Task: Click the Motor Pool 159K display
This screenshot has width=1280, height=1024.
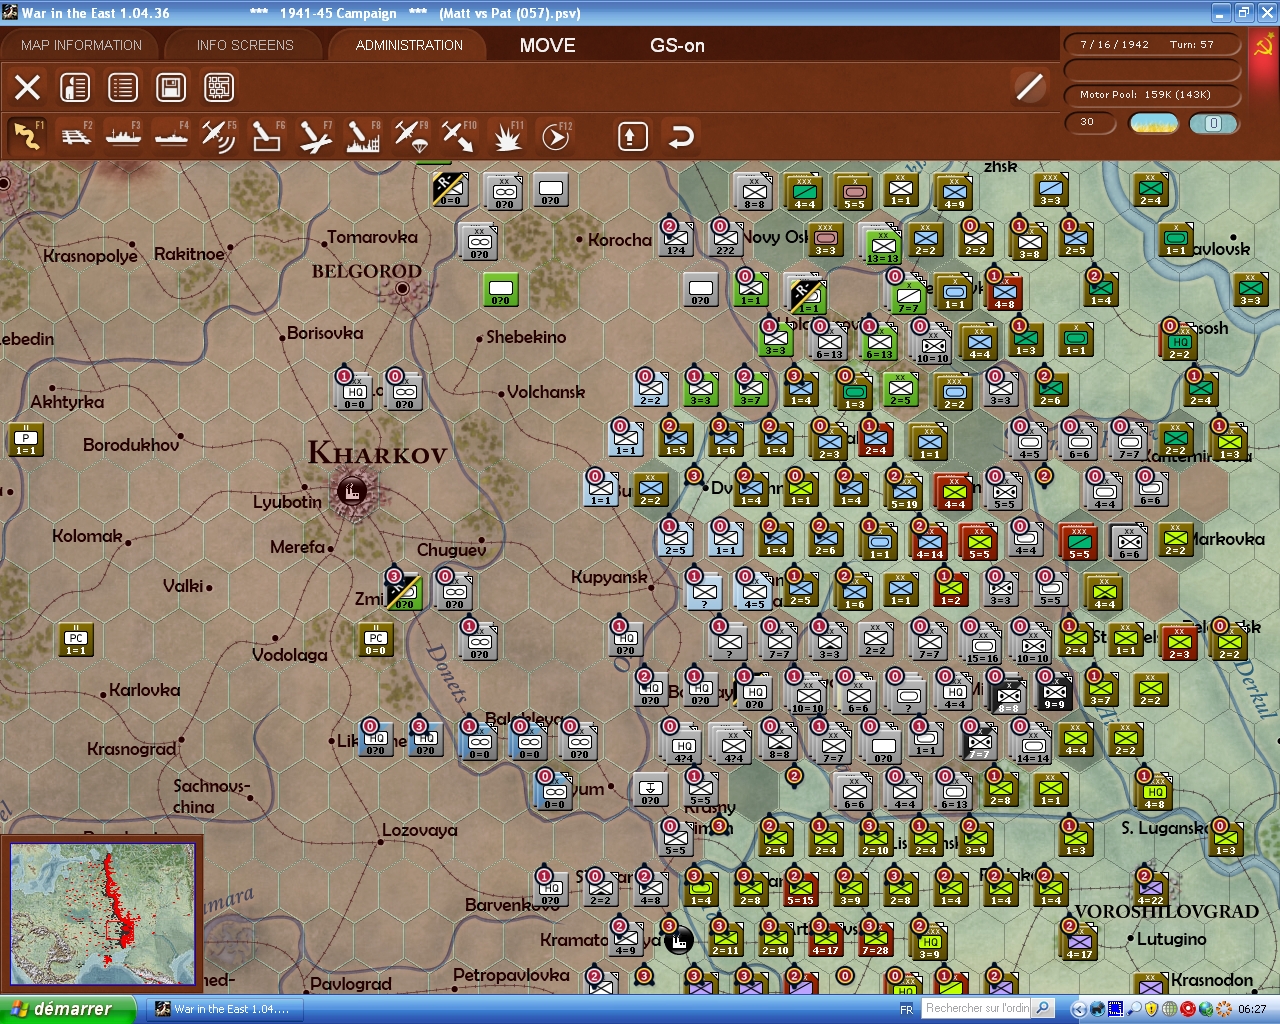Action: pyautogui.click(x=1152, y=95)
